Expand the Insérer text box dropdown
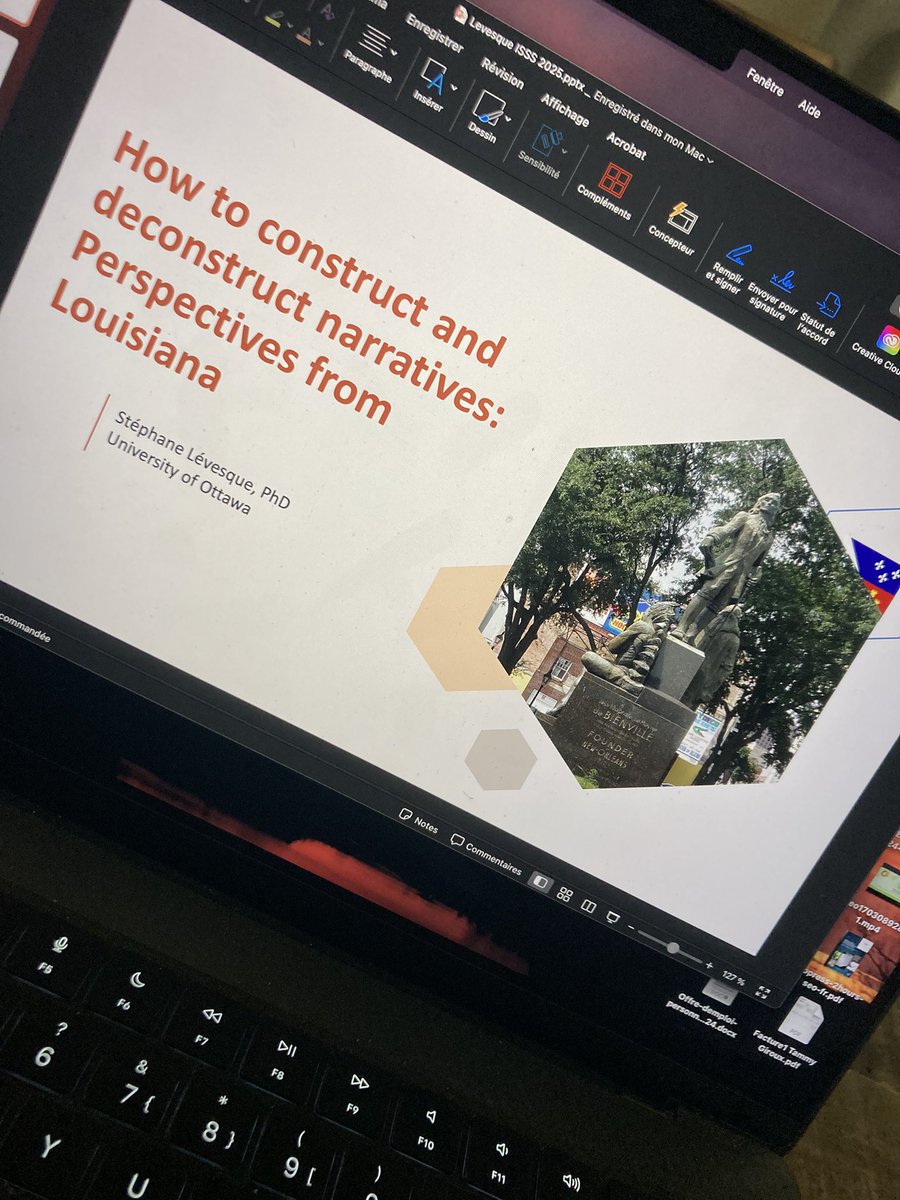 [x=452, y=88]
